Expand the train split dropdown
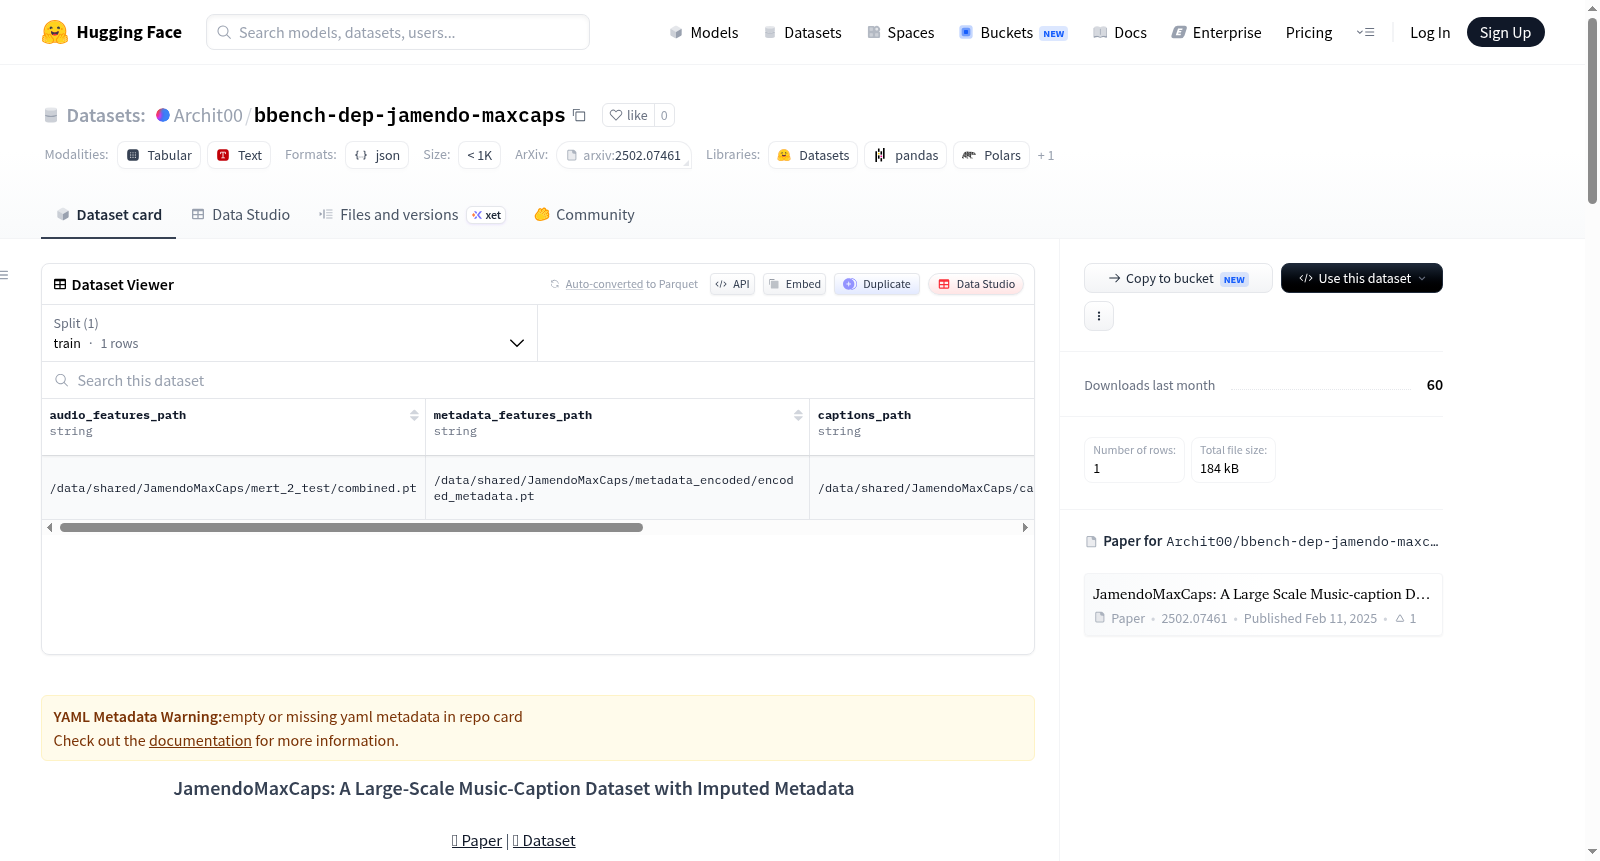 click(289, 333)
